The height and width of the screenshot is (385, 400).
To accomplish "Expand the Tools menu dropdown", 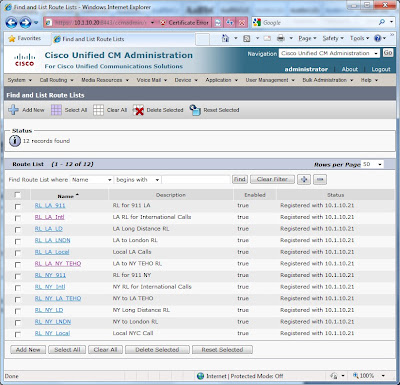I will point(359,38).
